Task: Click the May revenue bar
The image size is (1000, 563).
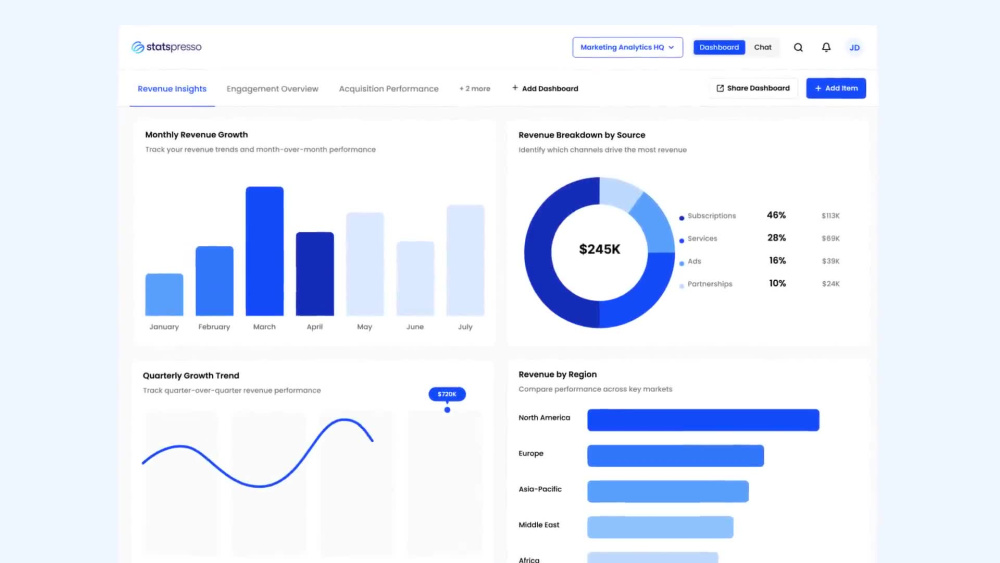Action: point(365,264)
